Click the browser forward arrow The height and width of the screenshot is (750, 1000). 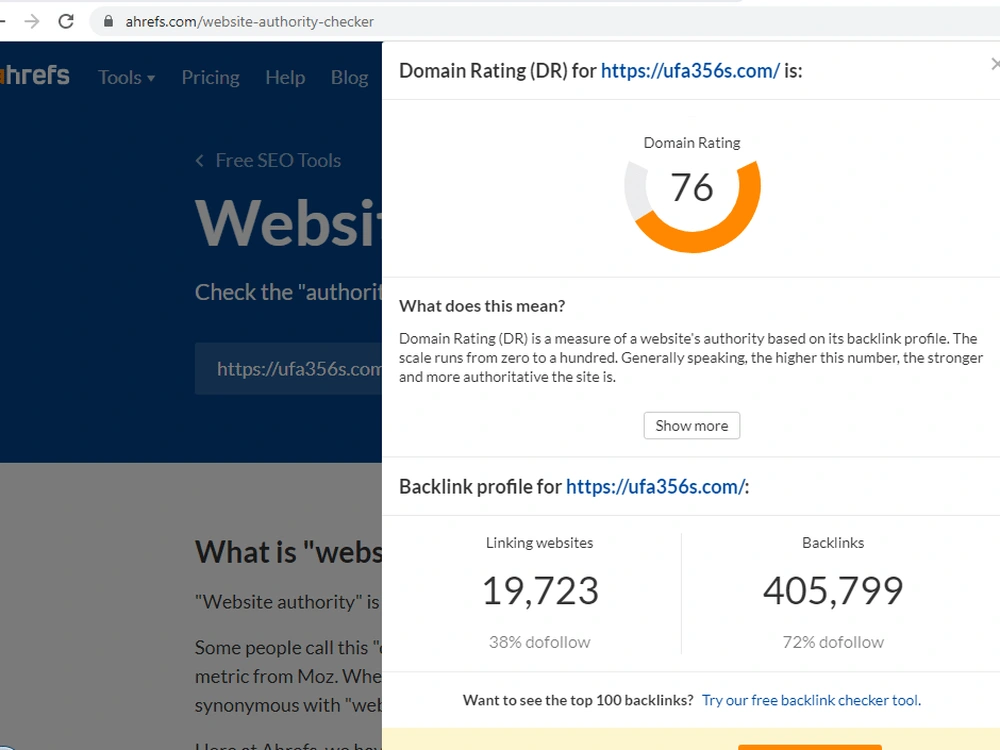point(31,22)
